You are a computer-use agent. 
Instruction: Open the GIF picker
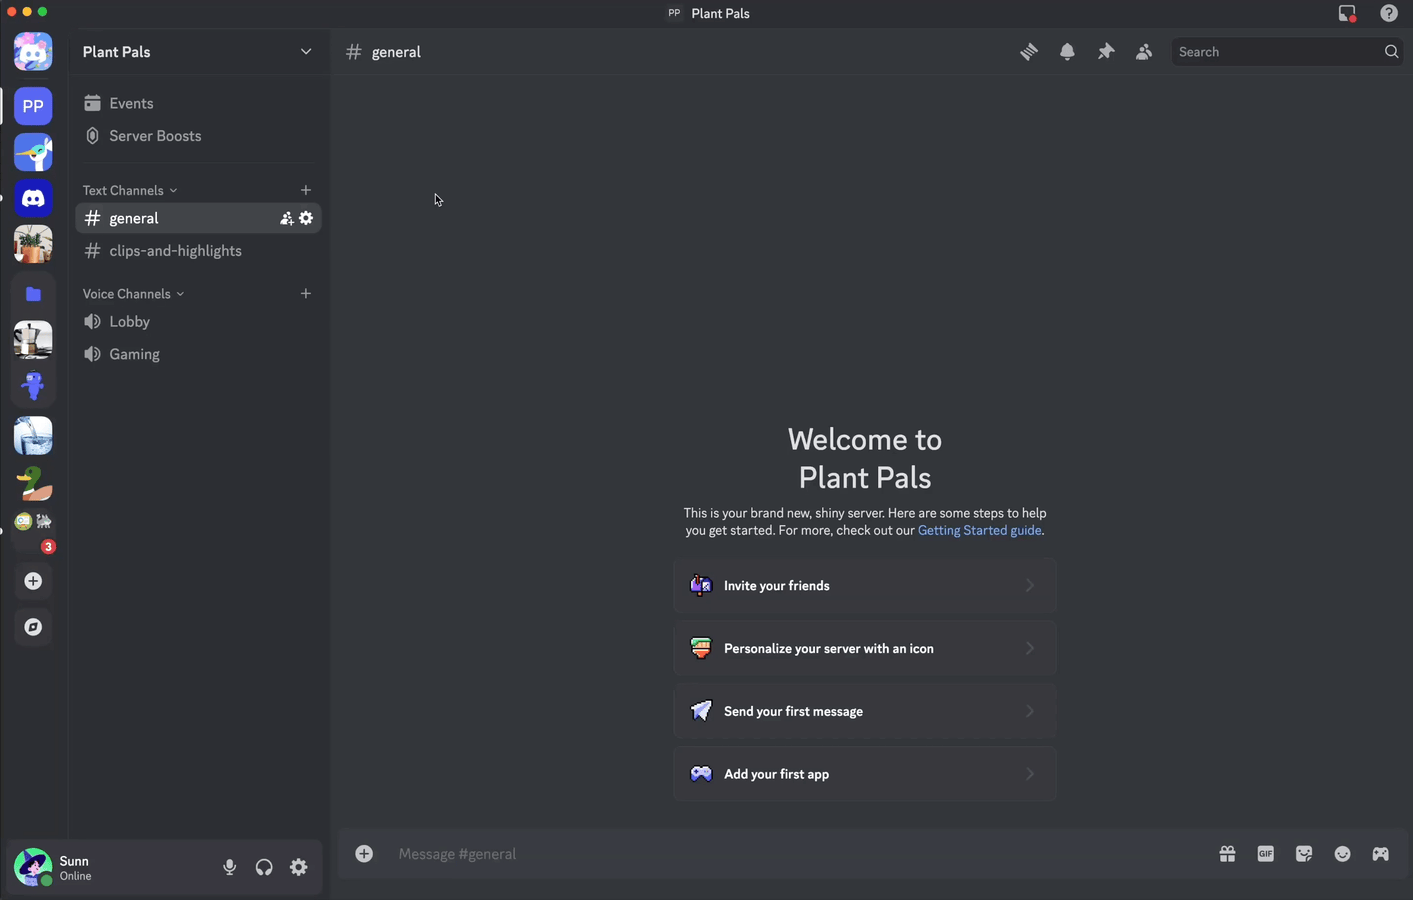pyautogui.click(x=1266, y=854)
